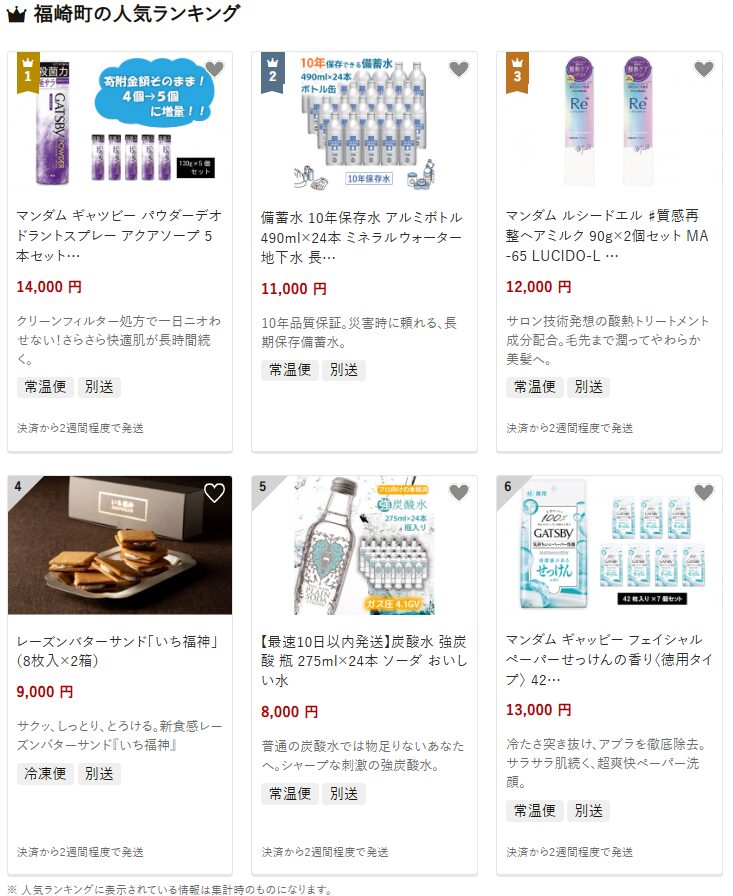Image resolution: width=733 pixels, height=896 pixels.
Task: Click 別送 tag on Gatsby facial paper
Action: click(588, 811)
